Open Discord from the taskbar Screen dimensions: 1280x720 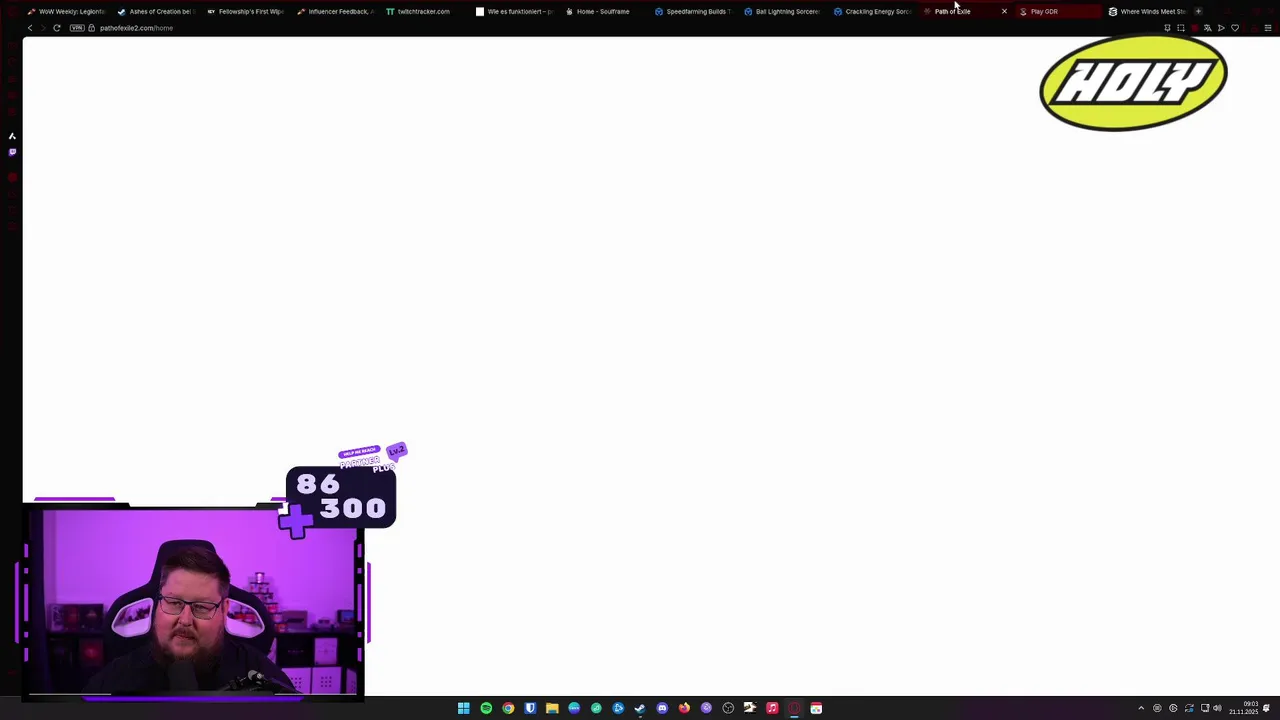coord(662,708)
